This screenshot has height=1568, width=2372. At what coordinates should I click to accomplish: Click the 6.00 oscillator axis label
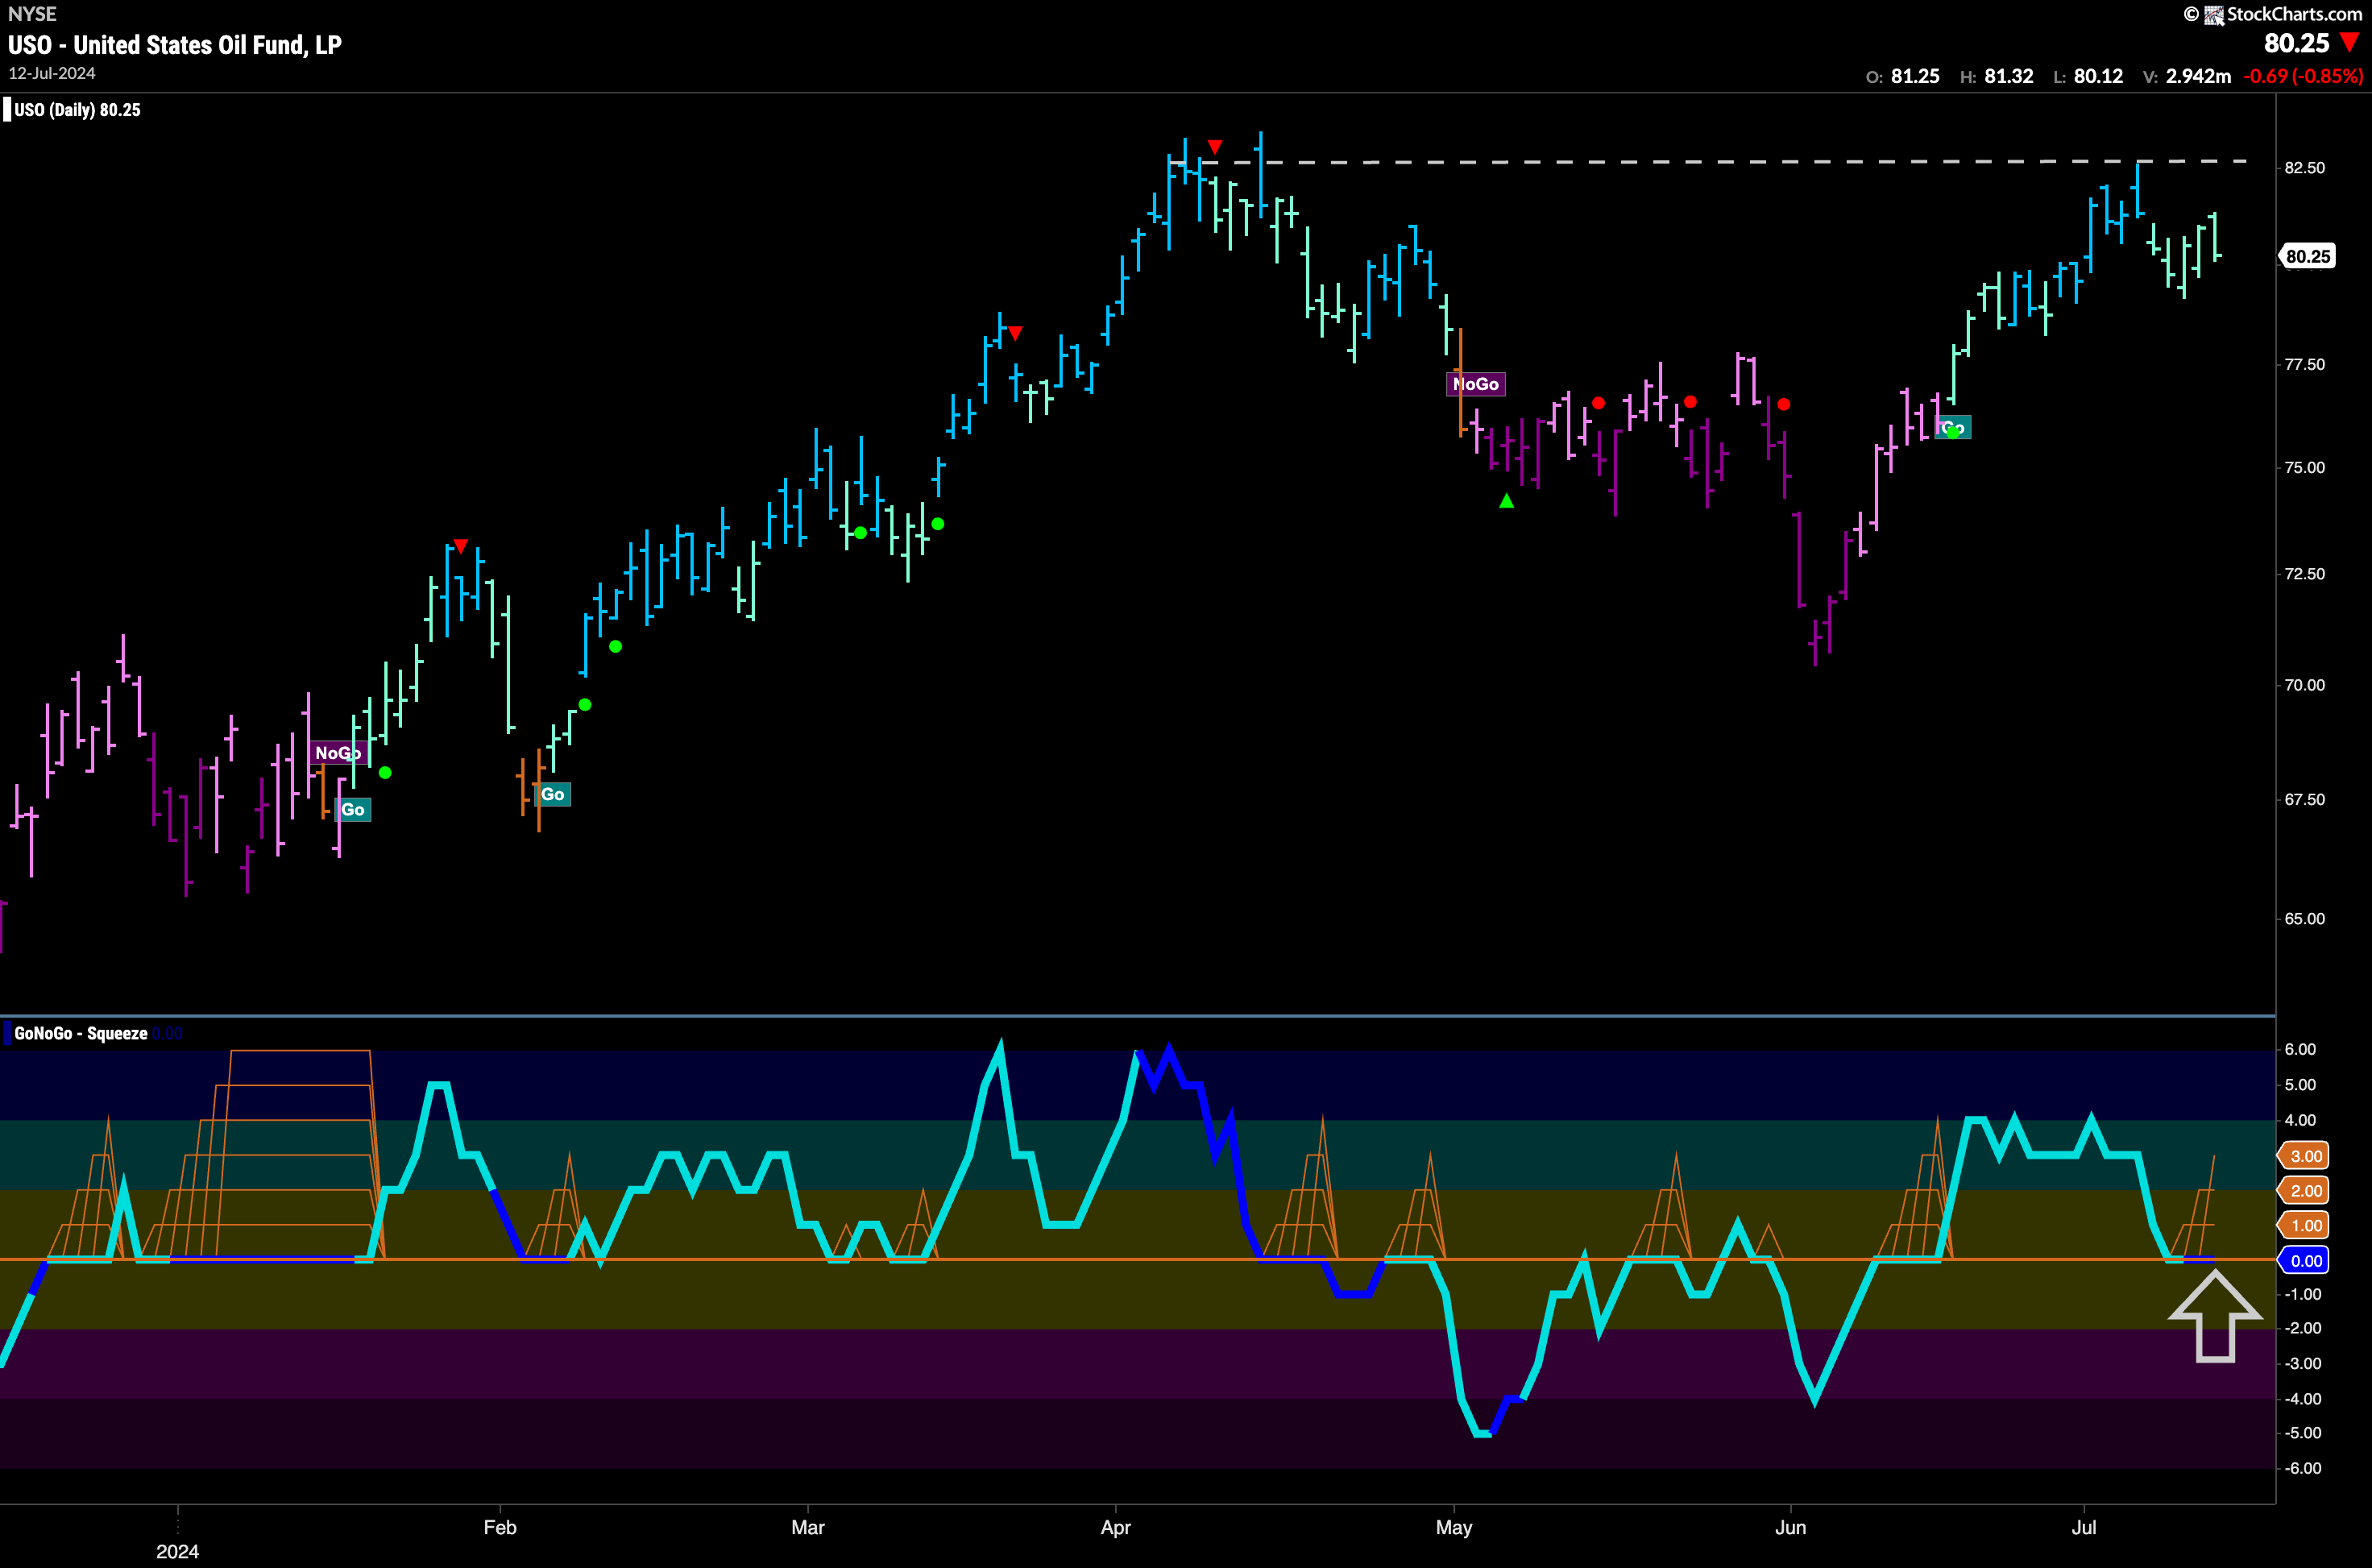pyautogui.click(x=2301, y=1050)
